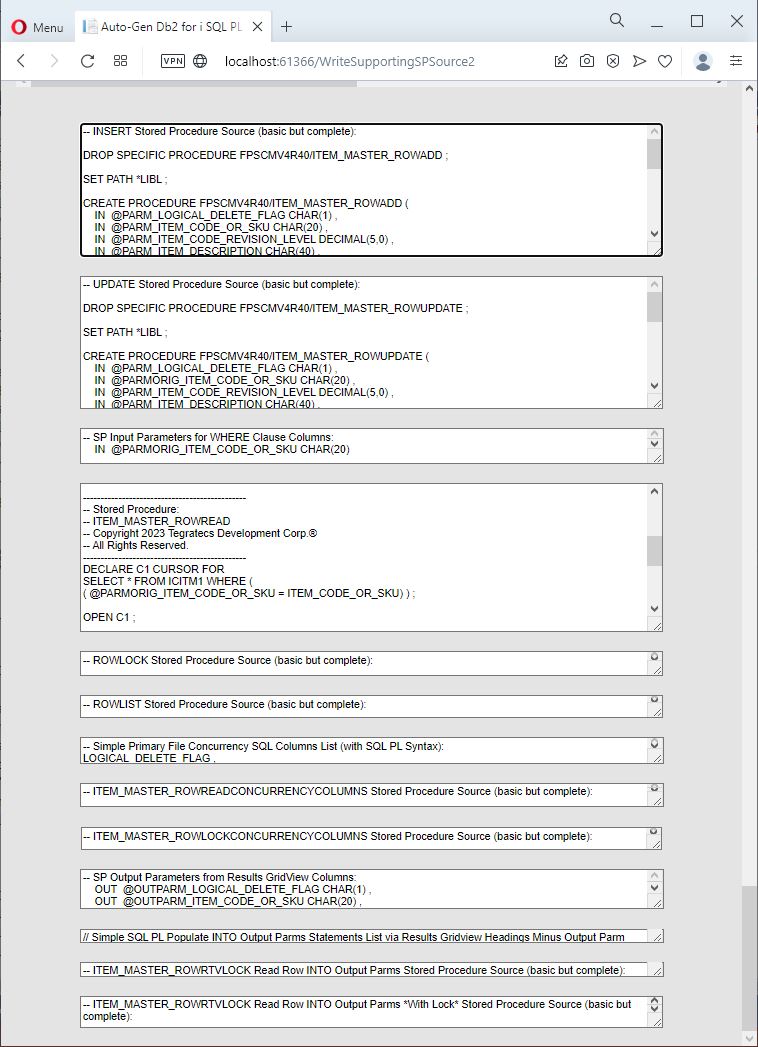
Task: Click the ITEM_MASTER_ROWLOCKCONCURRENCYCOLUMNS source textarea
Action: pos(371,838)
